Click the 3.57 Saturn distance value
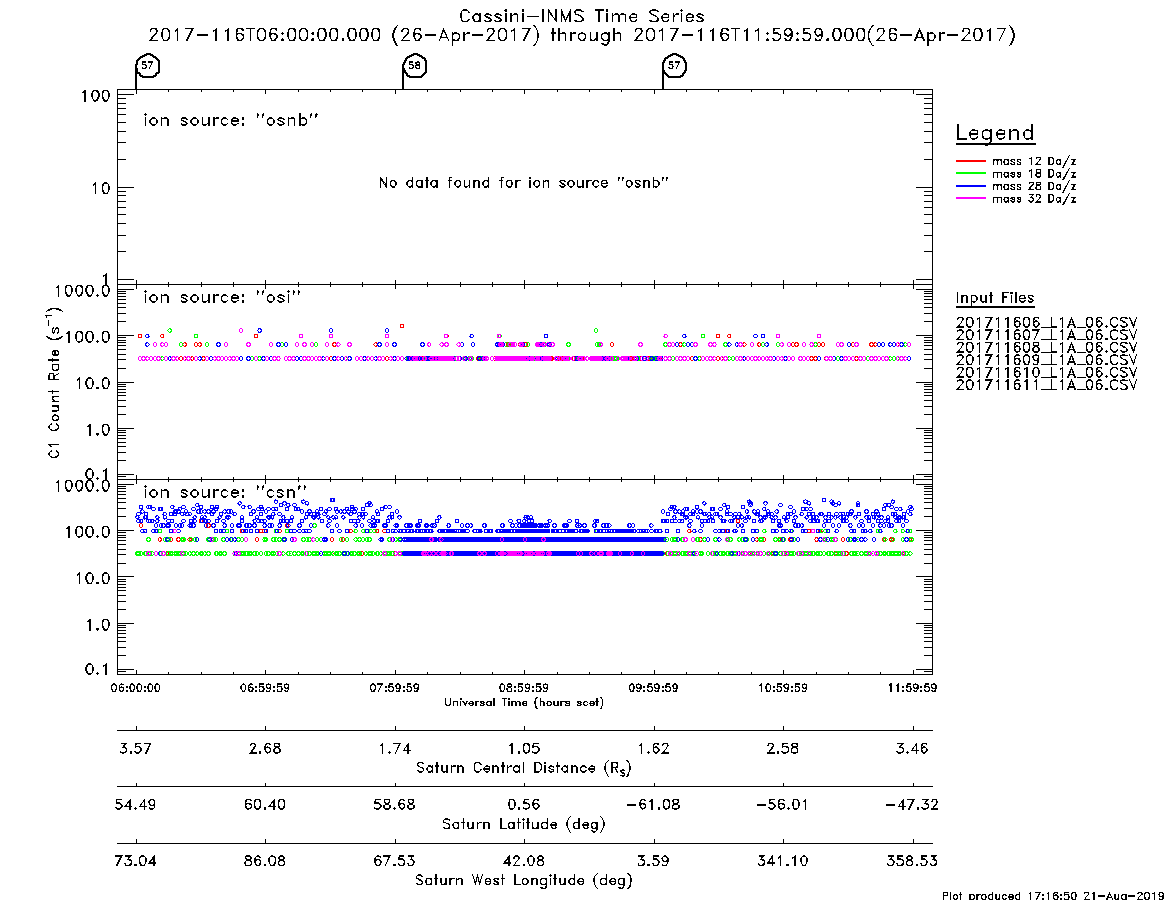The width and height of the screenshot is (1165, 900). click(x=135, y=748)
